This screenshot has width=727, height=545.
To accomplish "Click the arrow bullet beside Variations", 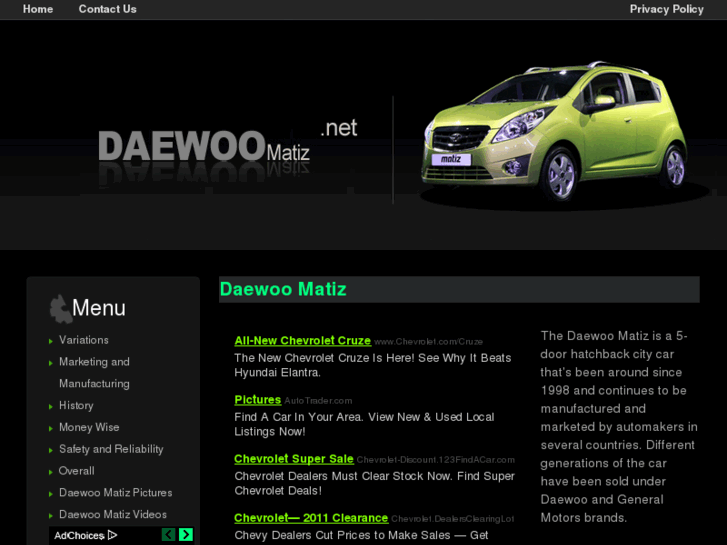I will pos(51,341).
